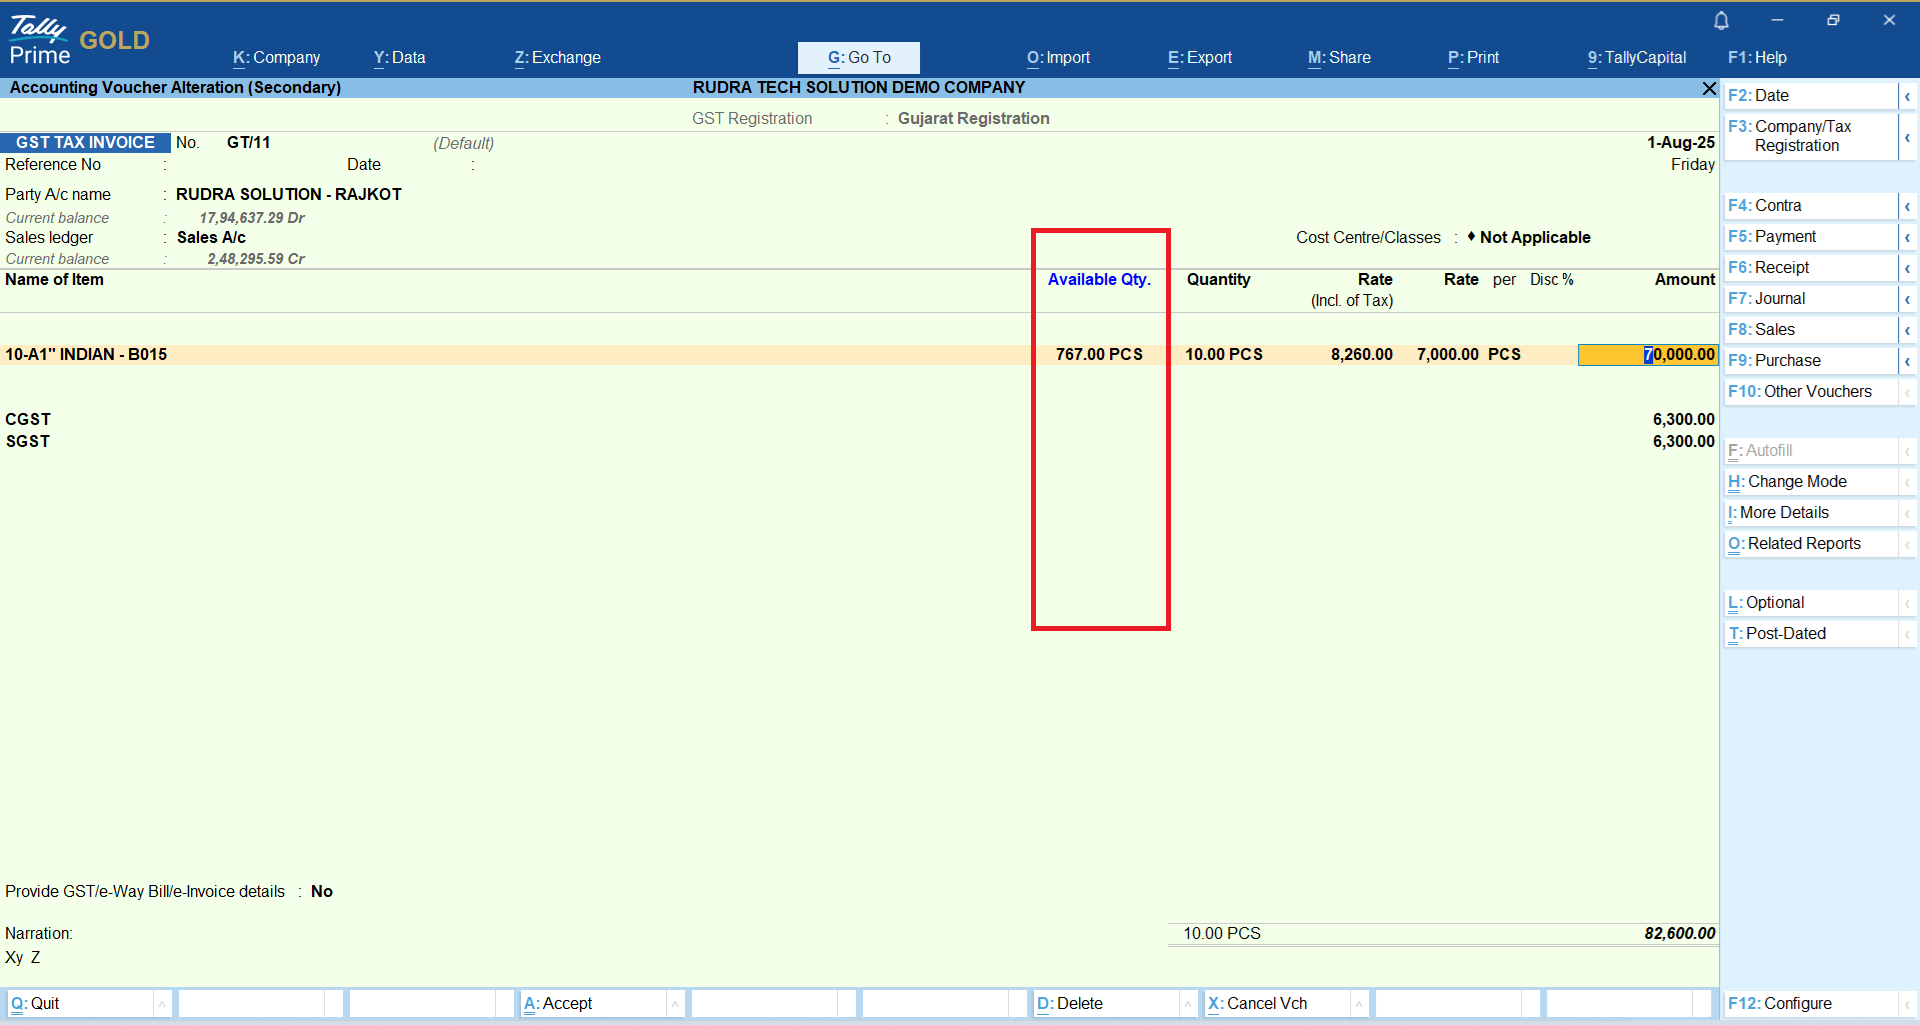The image size is (1920, 1025).
Task: Open the K: Company menu
Action: pyautogui.click(x=276, y=58)
